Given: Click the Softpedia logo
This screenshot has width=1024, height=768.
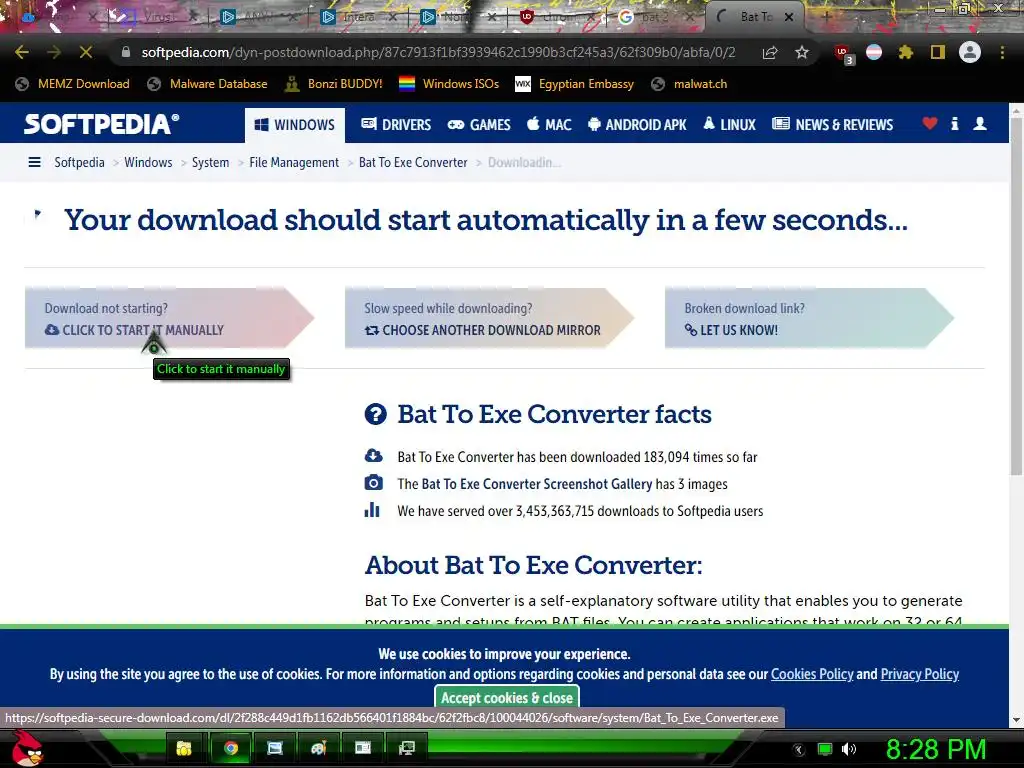Looking at the screenshot, I should pyautogui.click(x=101, y=124).
